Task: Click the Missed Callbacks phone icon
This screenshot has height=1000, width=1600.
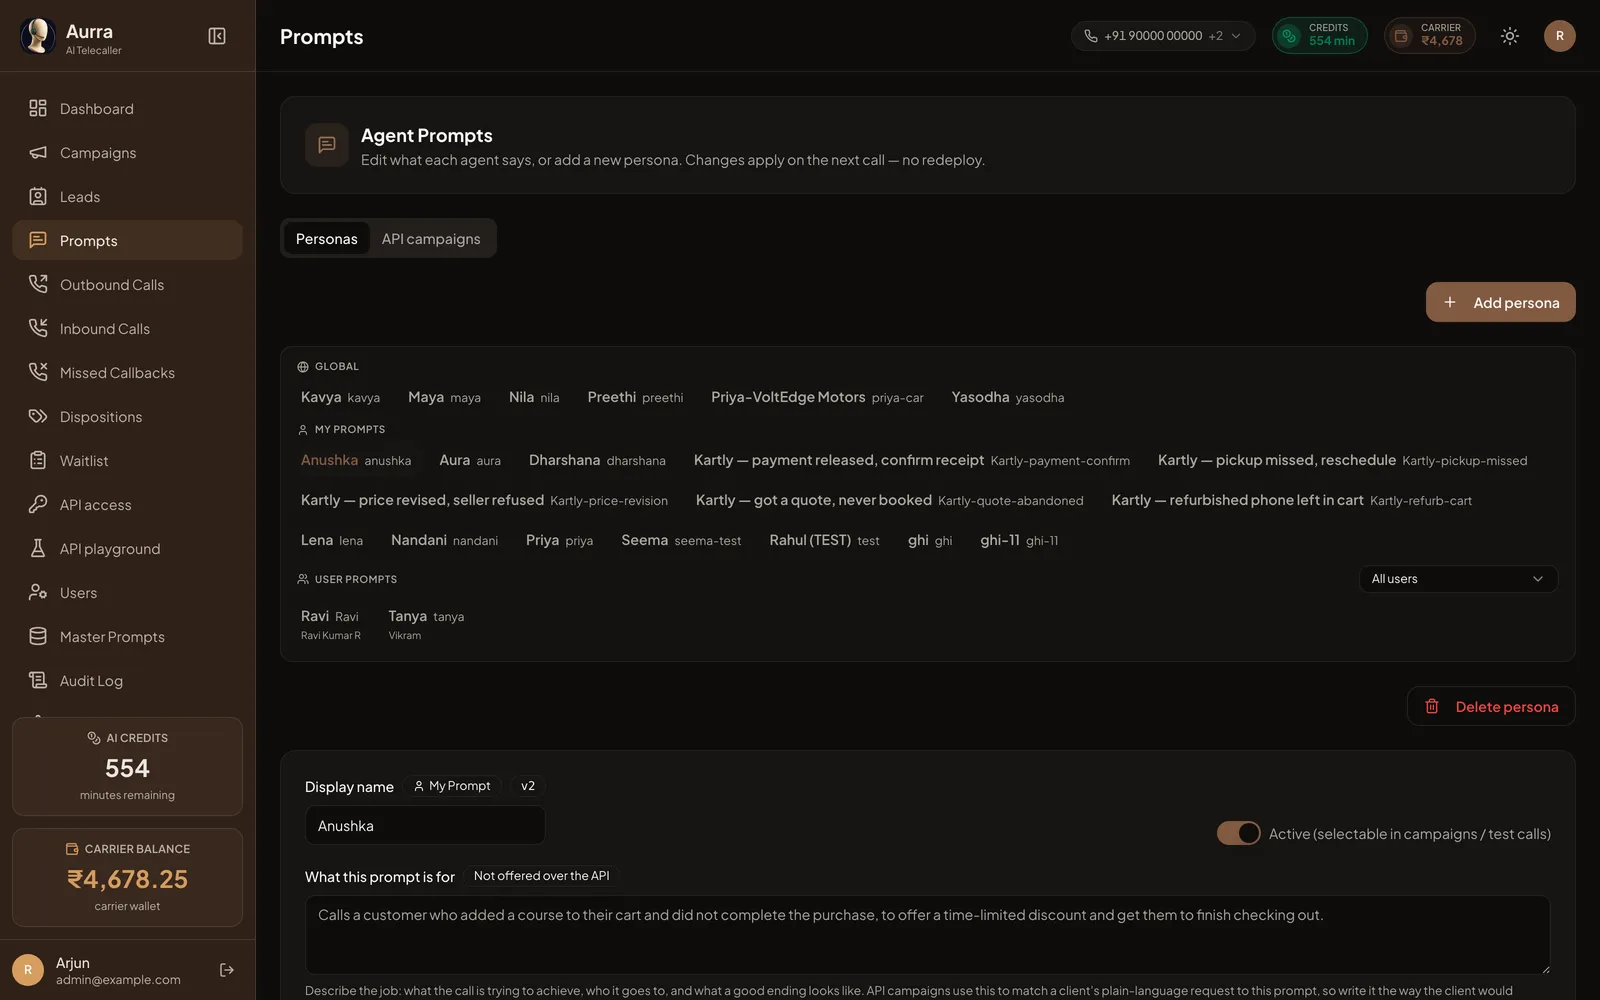Action: (38, 372)
